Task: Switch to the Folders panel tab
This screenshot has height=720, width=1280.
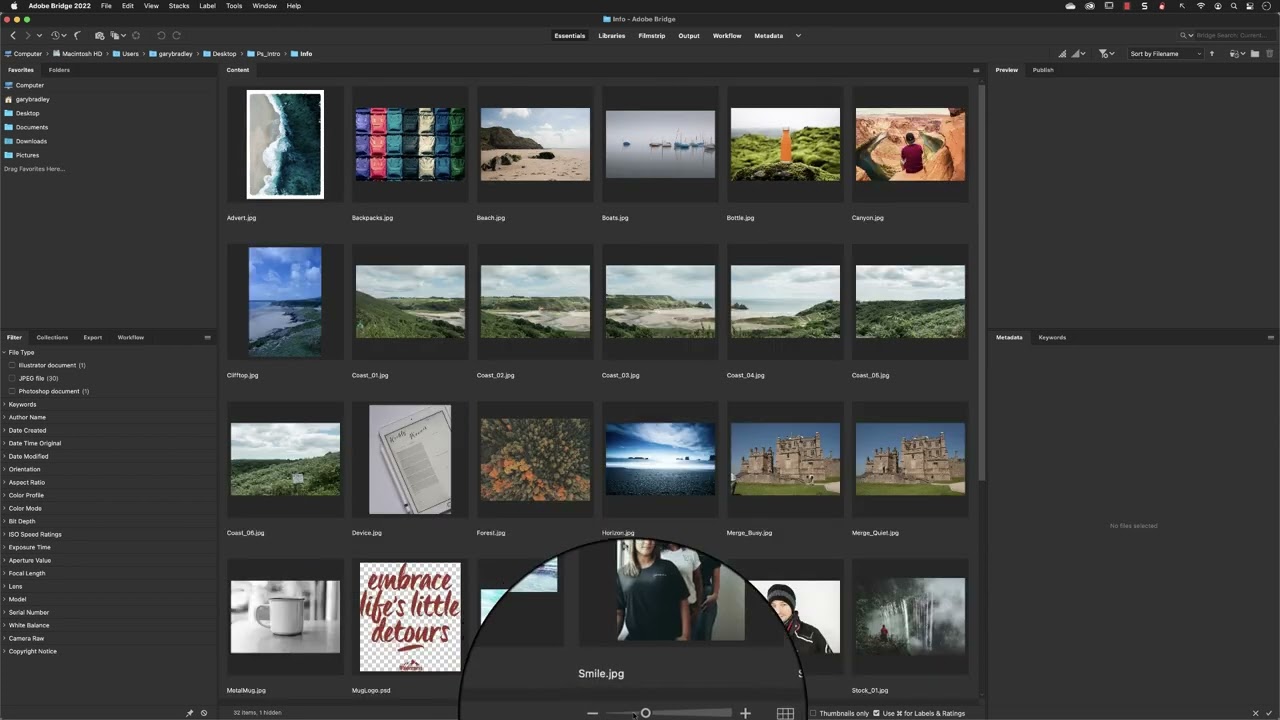Action: [59, 70]
